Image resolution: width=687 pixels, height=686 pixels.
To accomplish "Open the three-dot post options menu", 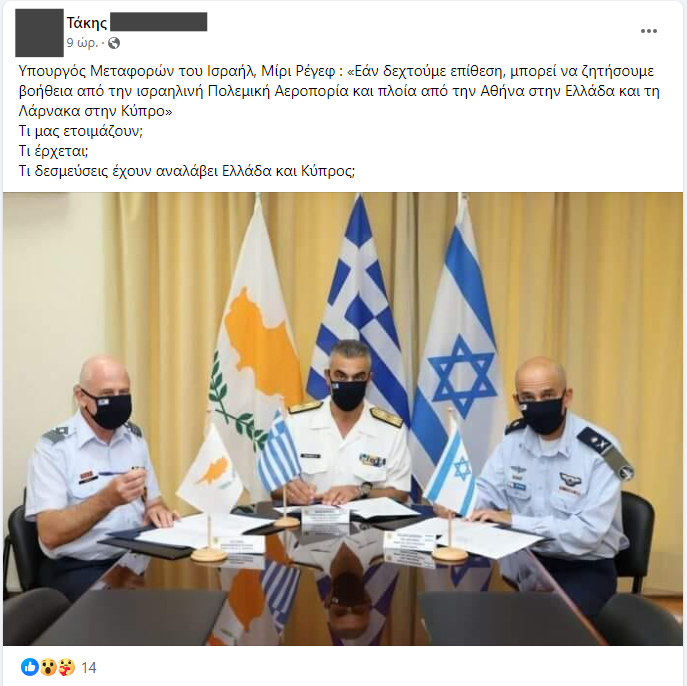I will 648,31.
